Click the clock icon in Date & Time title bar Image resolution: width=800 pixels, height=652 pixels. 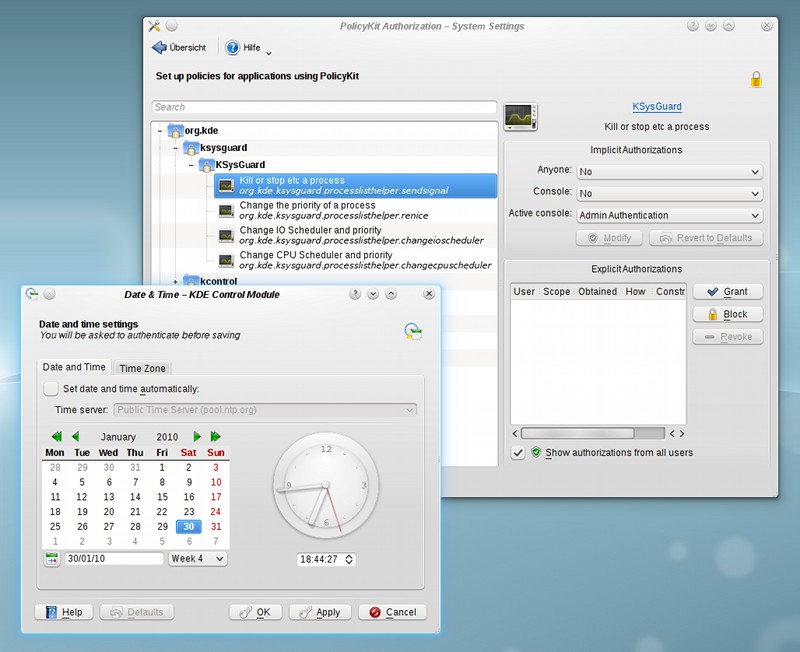(x=32, y=294)
